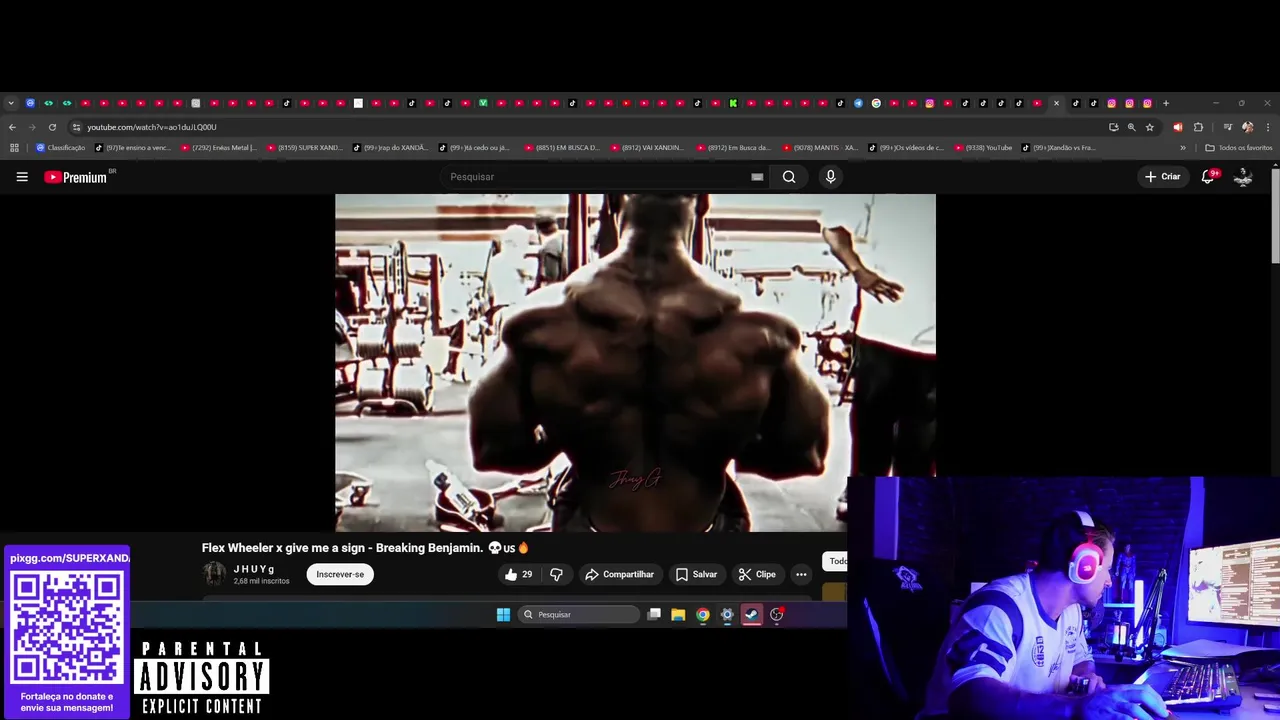Open Task View on the taskbar

click(654, 615)
